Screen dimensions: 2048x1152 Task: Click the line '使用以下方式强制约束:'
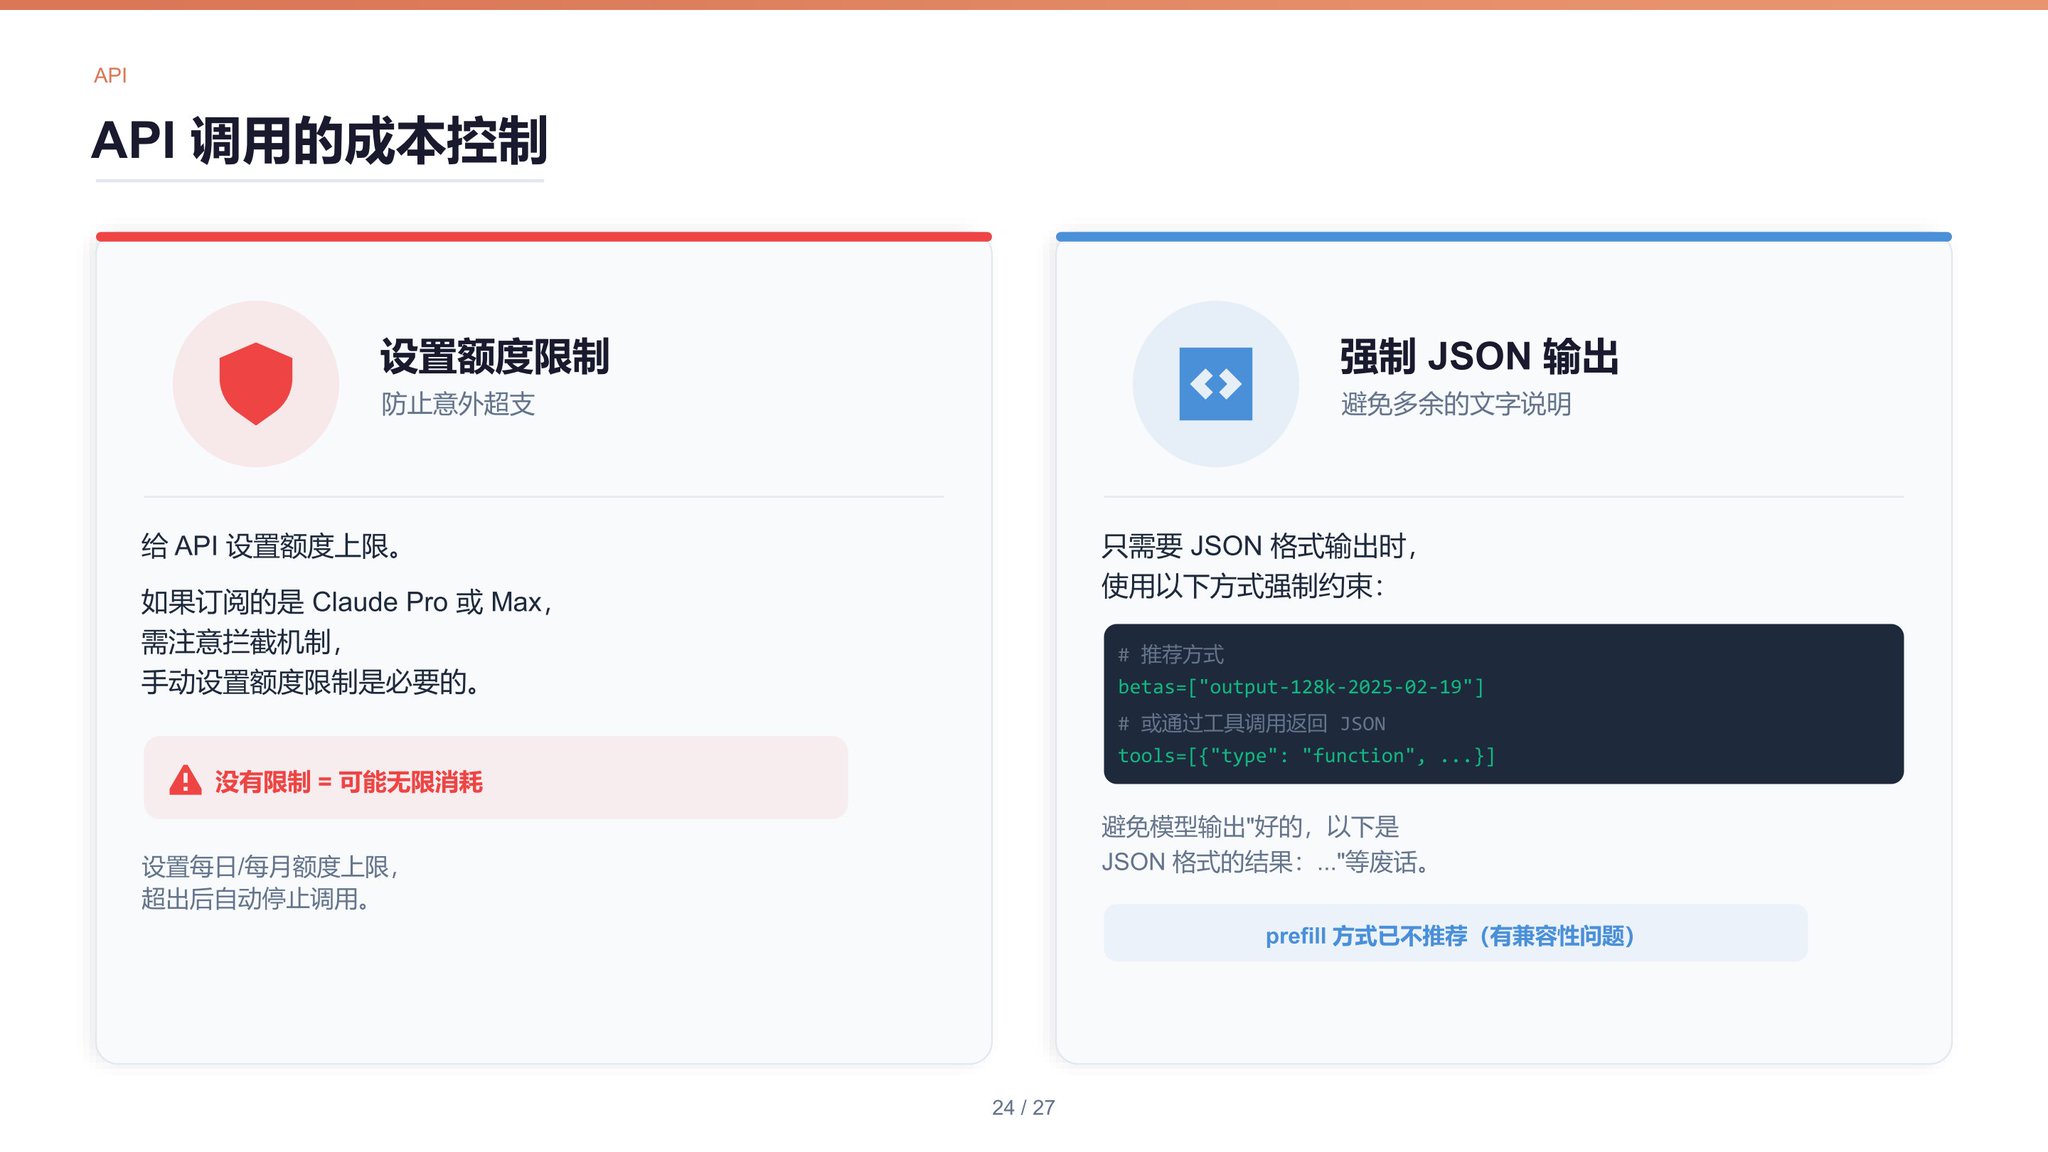(x=1242, y=586)
